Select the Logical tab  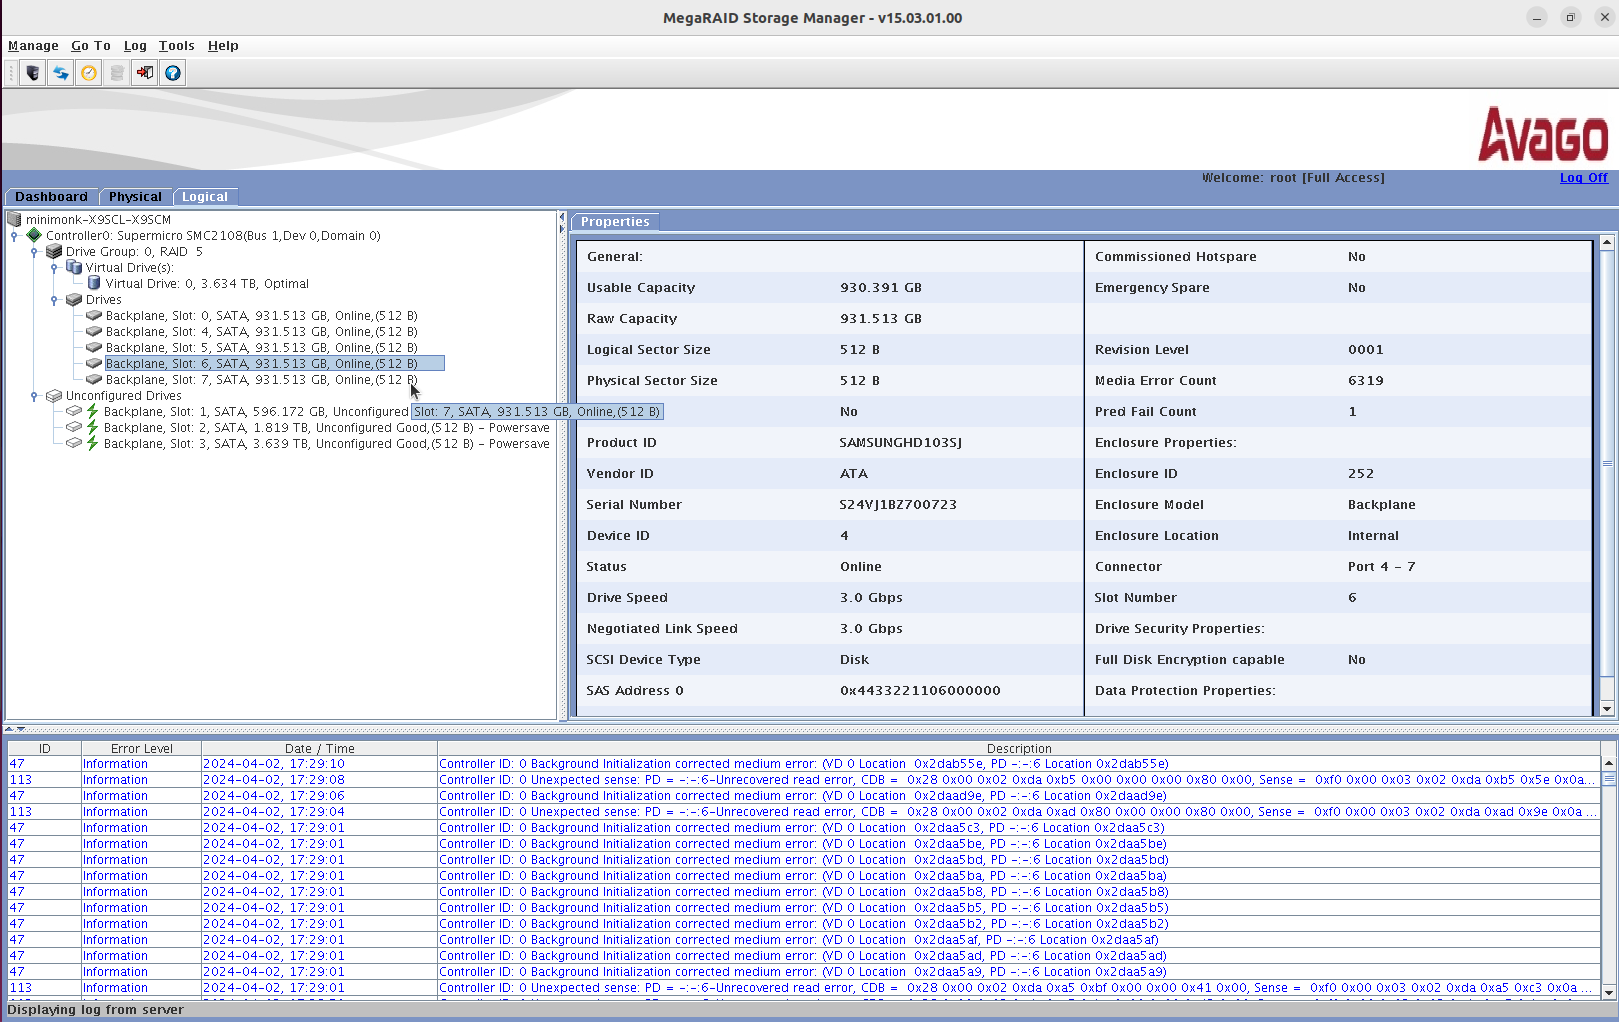coord(205,197)
